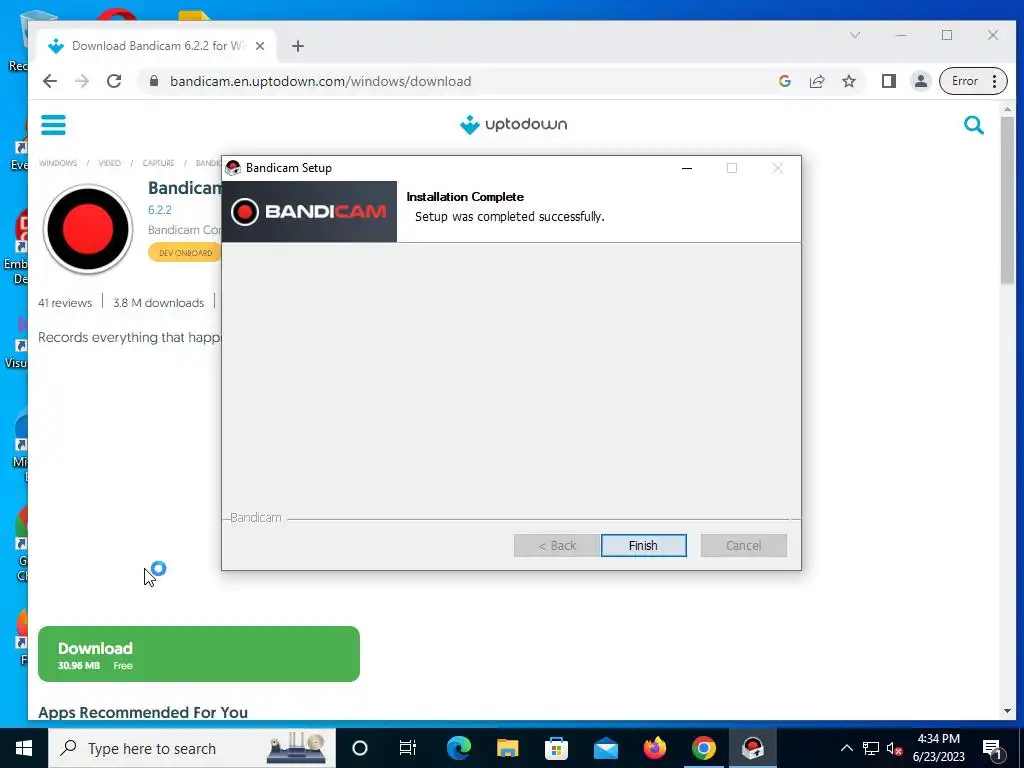This screenshot has width=1024, height=768.
Task: Open Cortana from taskbar
Action: [359, 748]
